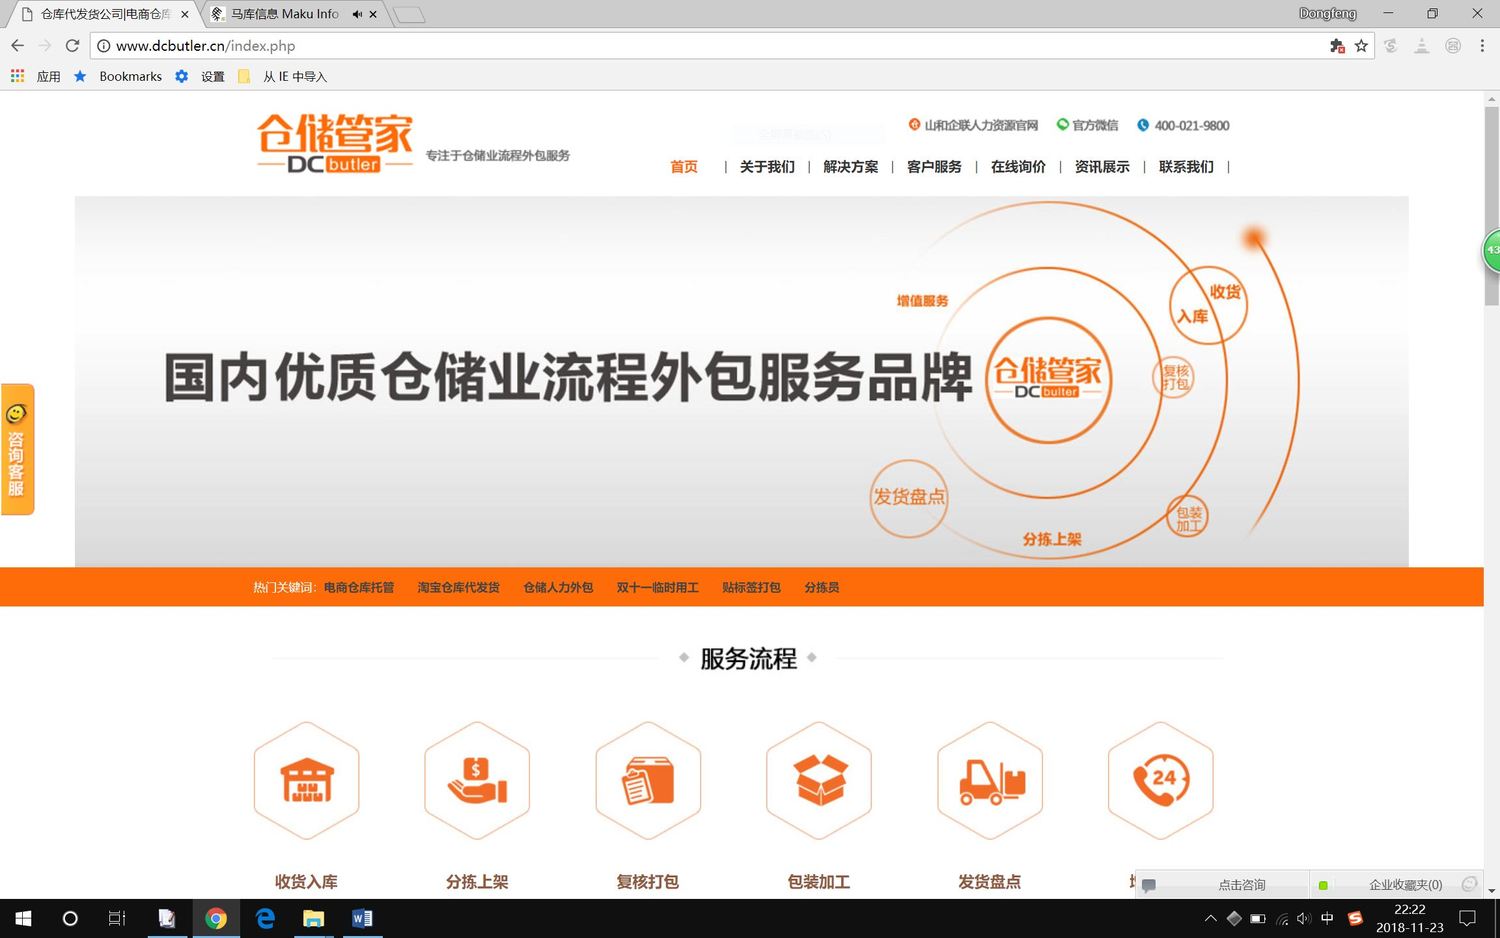
Task: Toggle the Chinese input method indicator in tray
Action: tap(1327, 918)
